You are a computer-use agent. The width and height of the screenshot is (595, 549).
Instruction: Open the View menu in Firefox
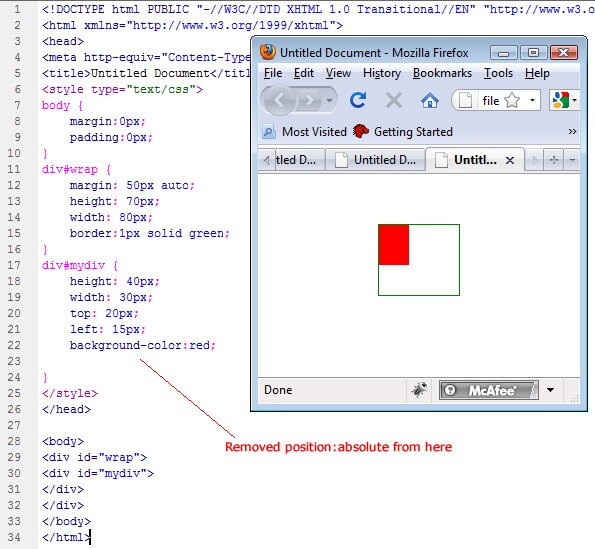pos(338,73)
